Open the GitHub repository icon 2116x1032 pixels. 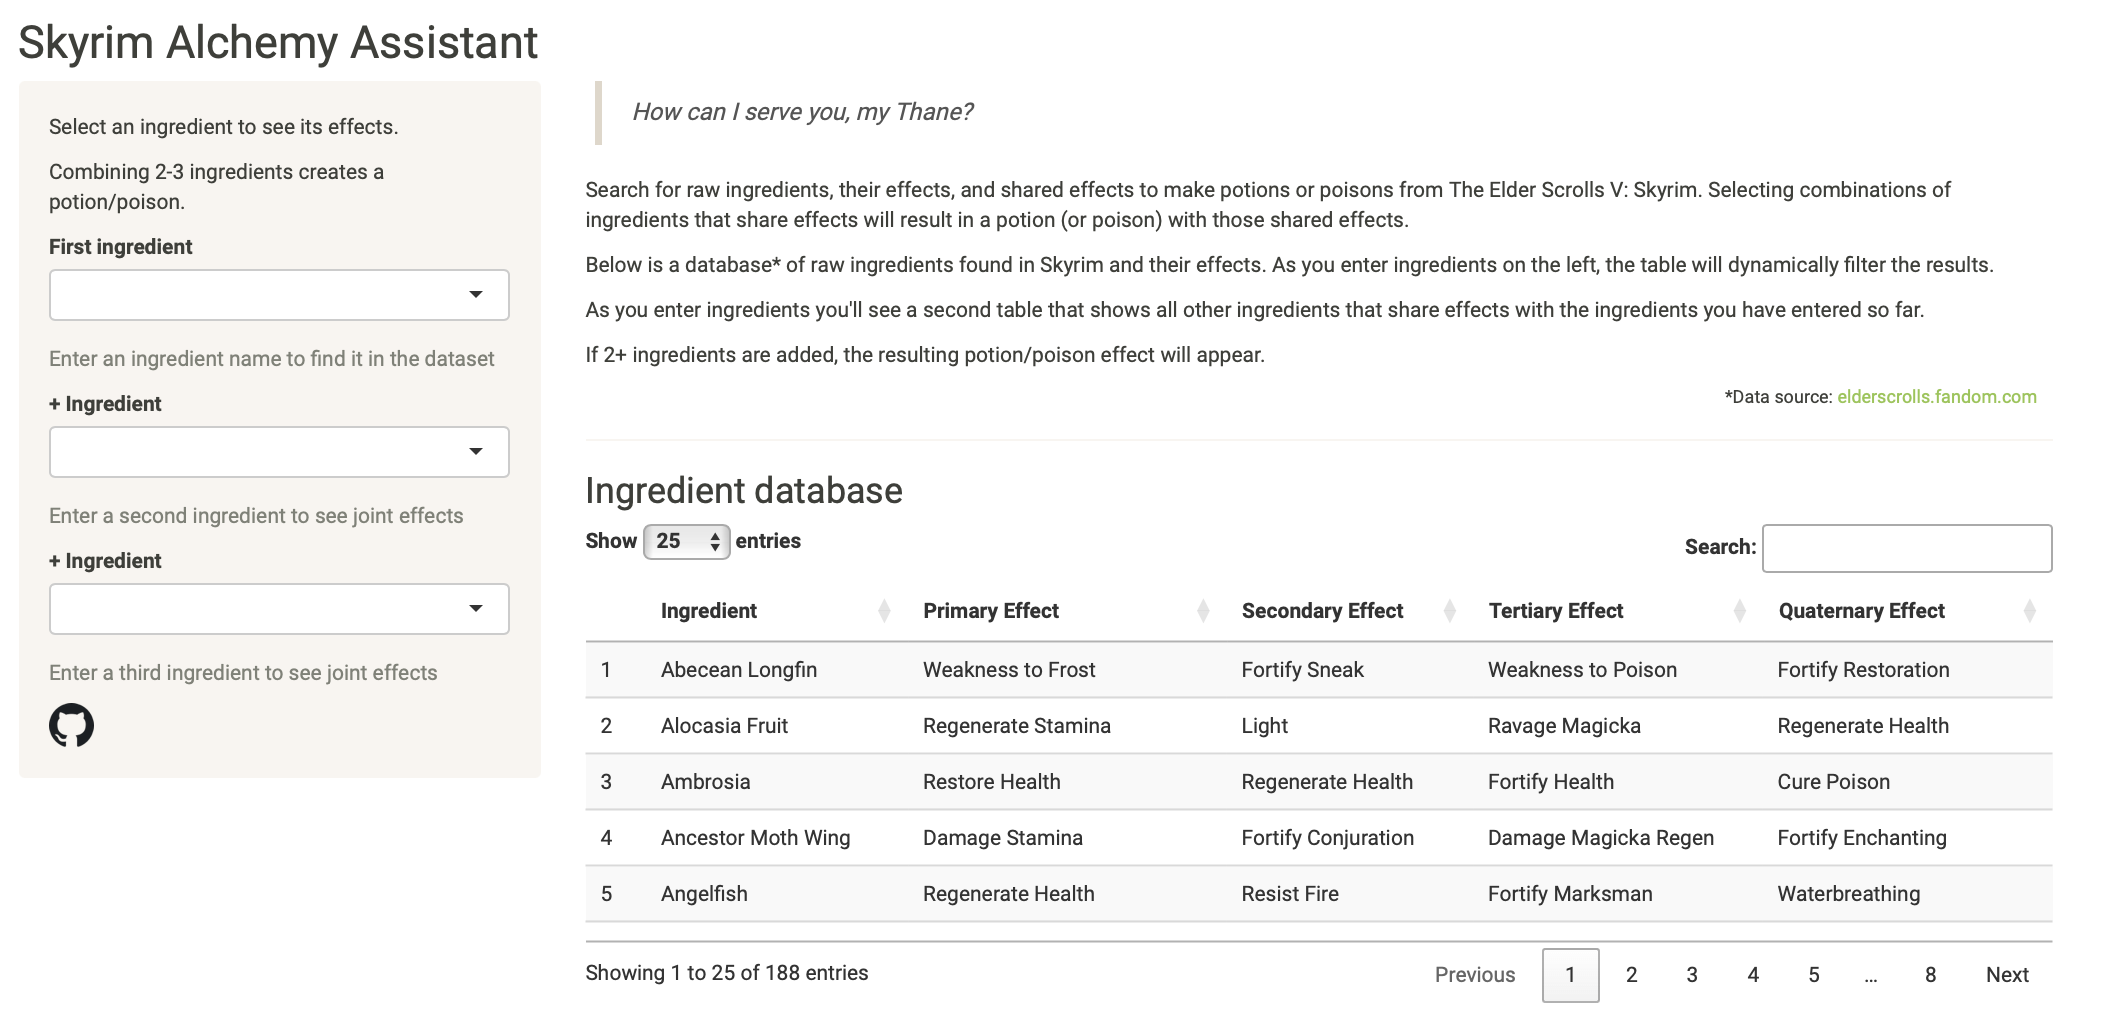coord(71,725)
